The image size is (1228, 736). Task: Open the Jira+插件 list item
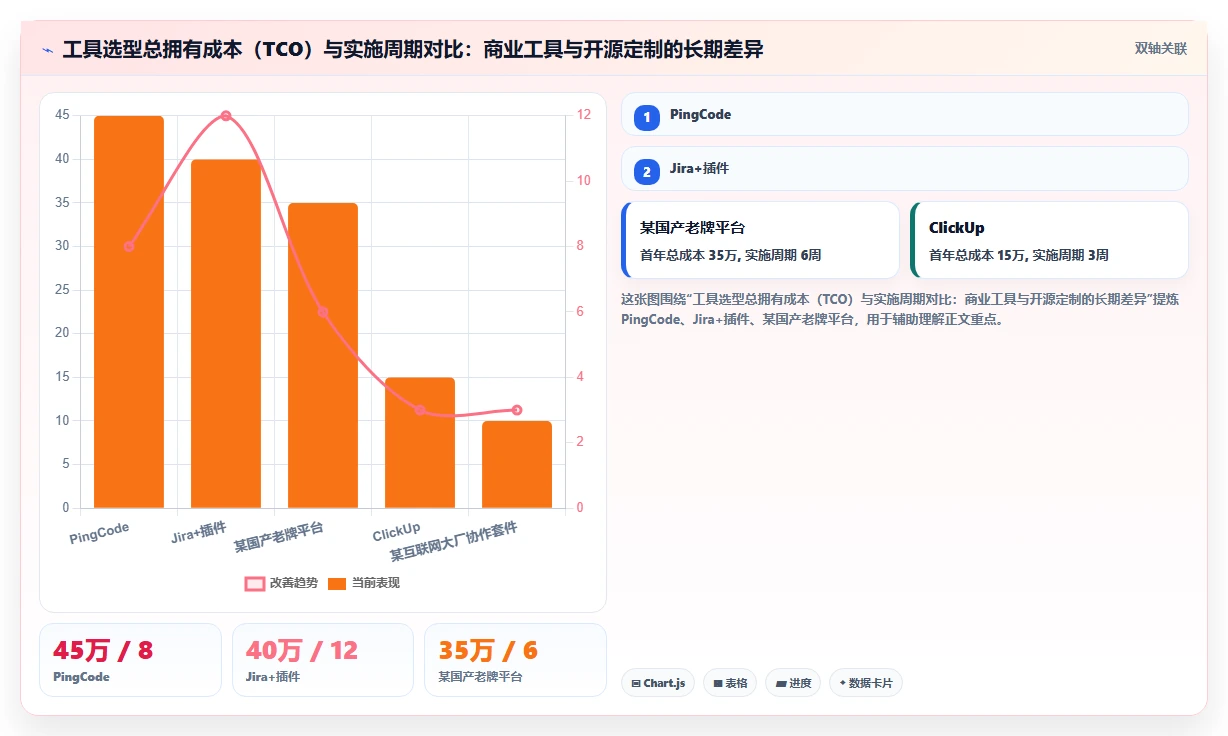(x=905, y=168)
